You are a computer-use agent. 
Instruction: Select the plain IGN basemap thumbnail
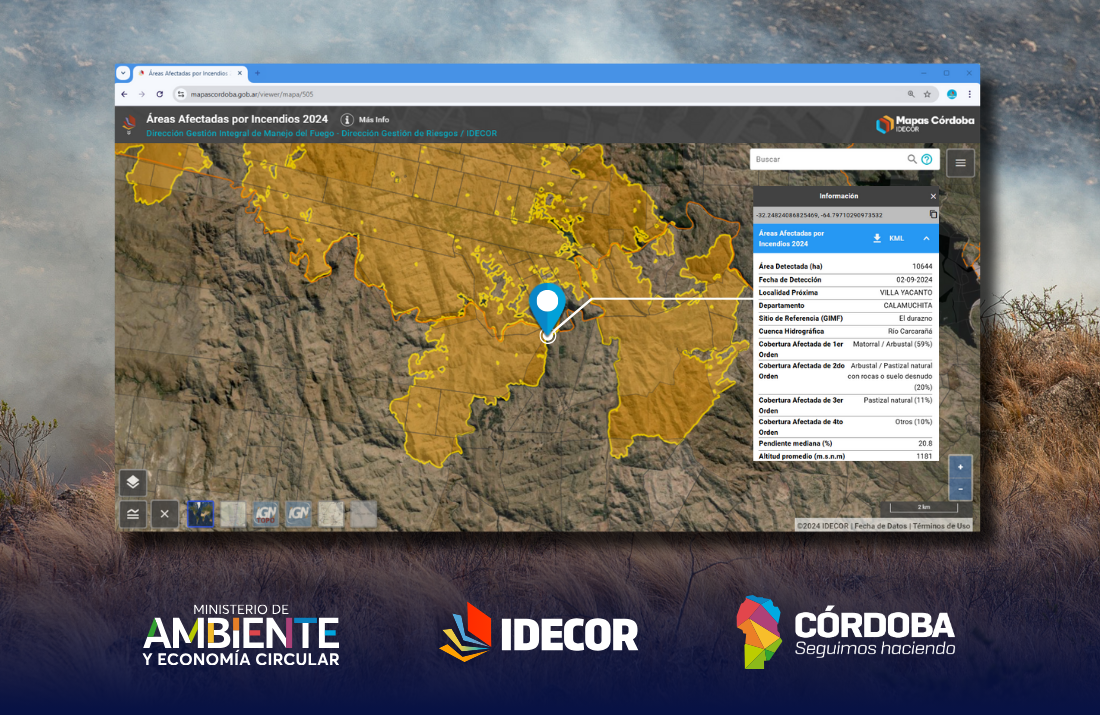pyautogui.click(x=298, y=514)
